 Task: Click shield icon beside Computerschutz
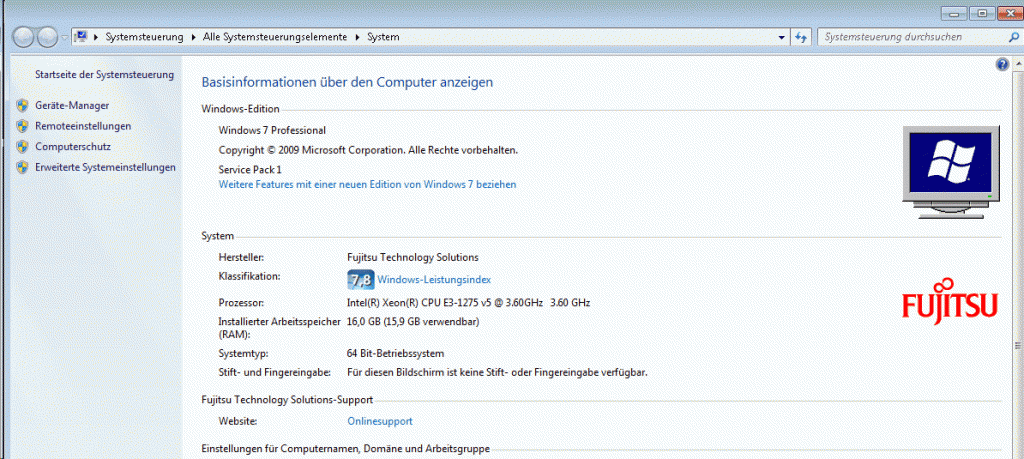(x=23, y=147)
